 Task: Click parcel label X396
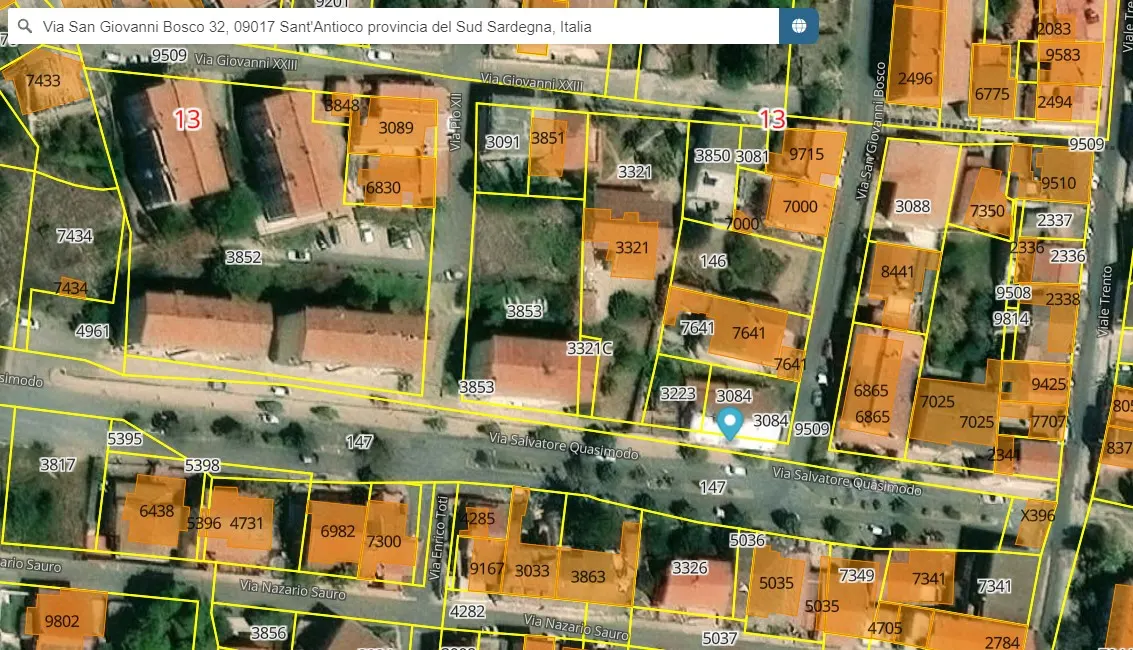tap(1038, 516)
